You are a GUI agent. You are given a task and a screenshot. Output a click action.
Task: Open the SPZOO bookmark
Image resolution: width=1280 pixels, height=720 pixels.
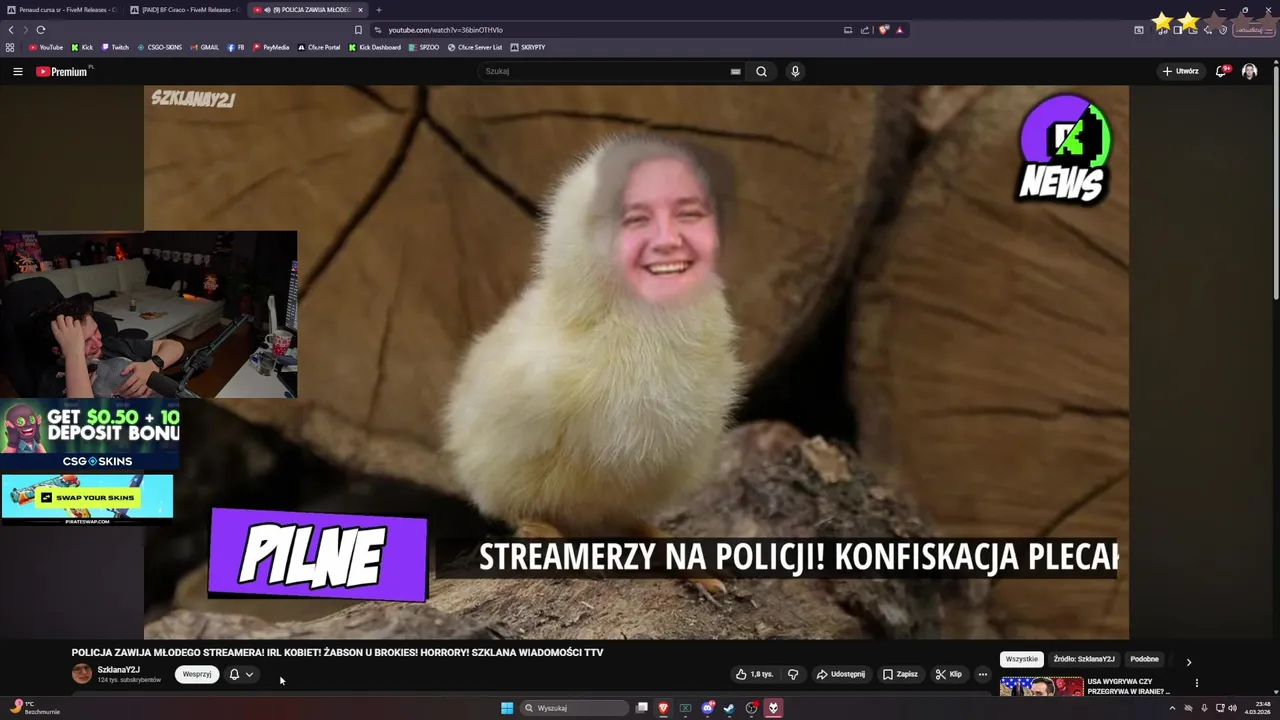click(424, 47)
